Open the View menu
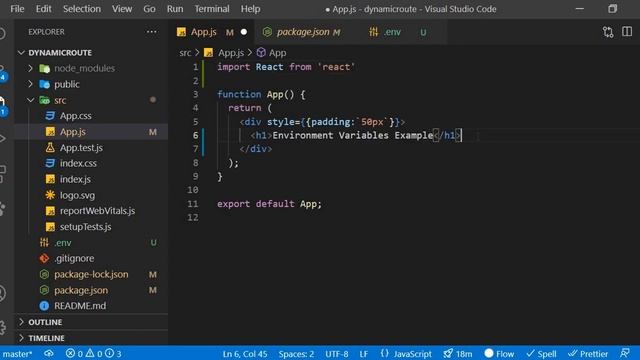 (122, 9)
